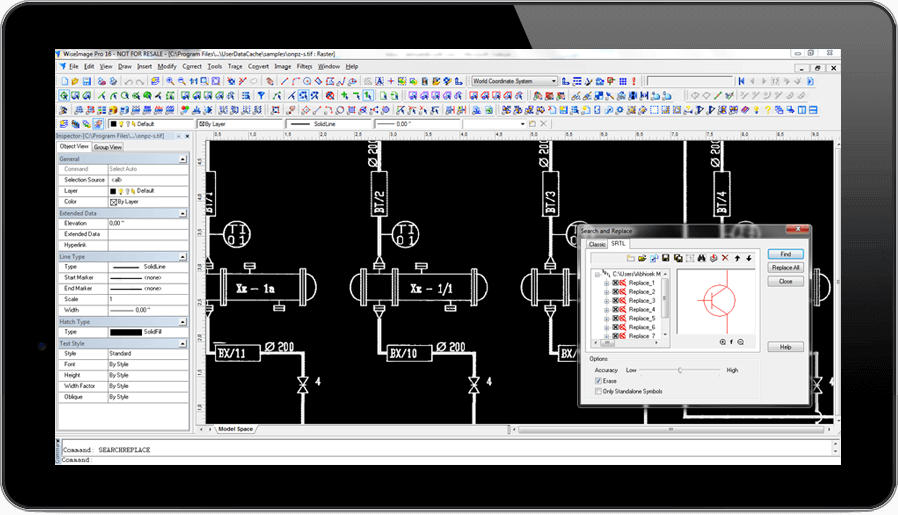Open the Trace menu
The width and height of the screenshot is (898, 515).
(x=235, y=66)
